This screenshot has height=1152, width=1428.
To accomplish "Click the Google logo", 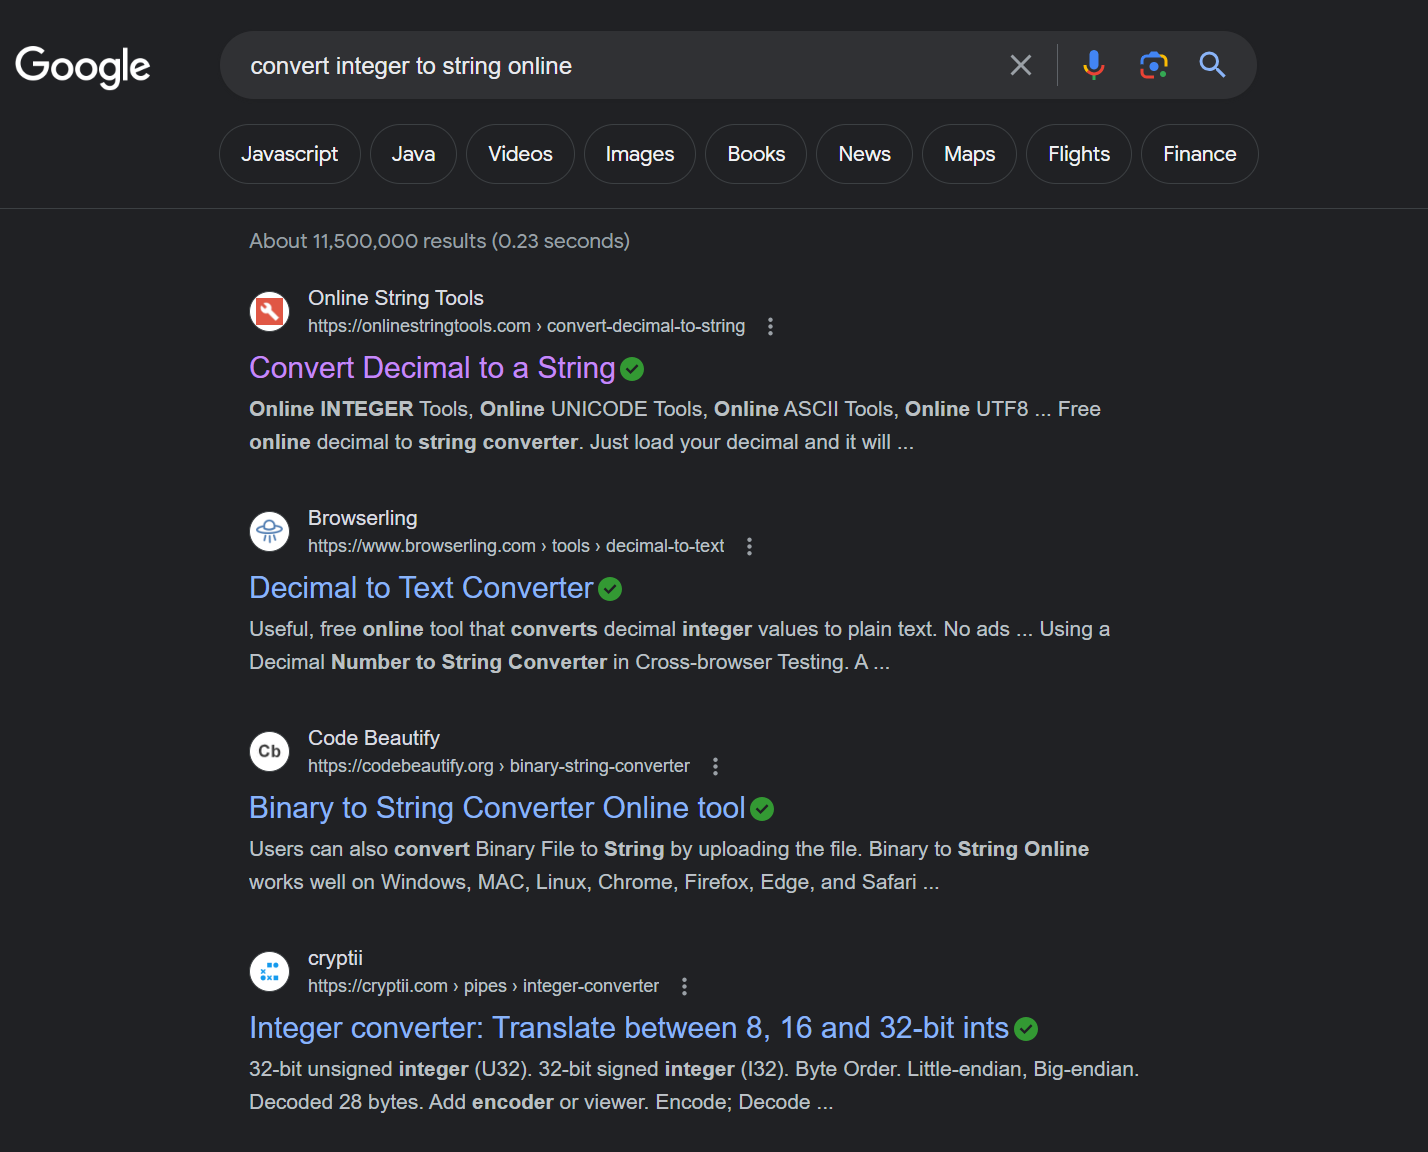I will [83, 67].
